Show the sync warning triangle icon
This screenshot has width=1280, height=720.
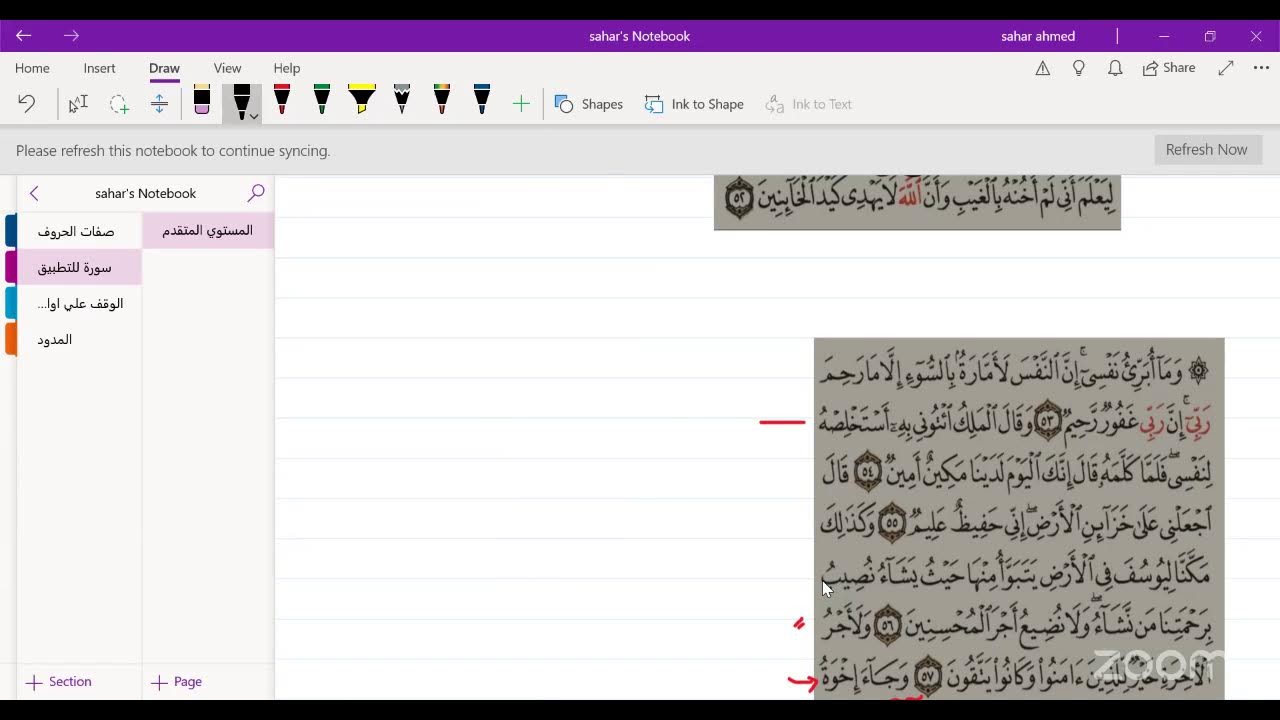pos(1042,68)
